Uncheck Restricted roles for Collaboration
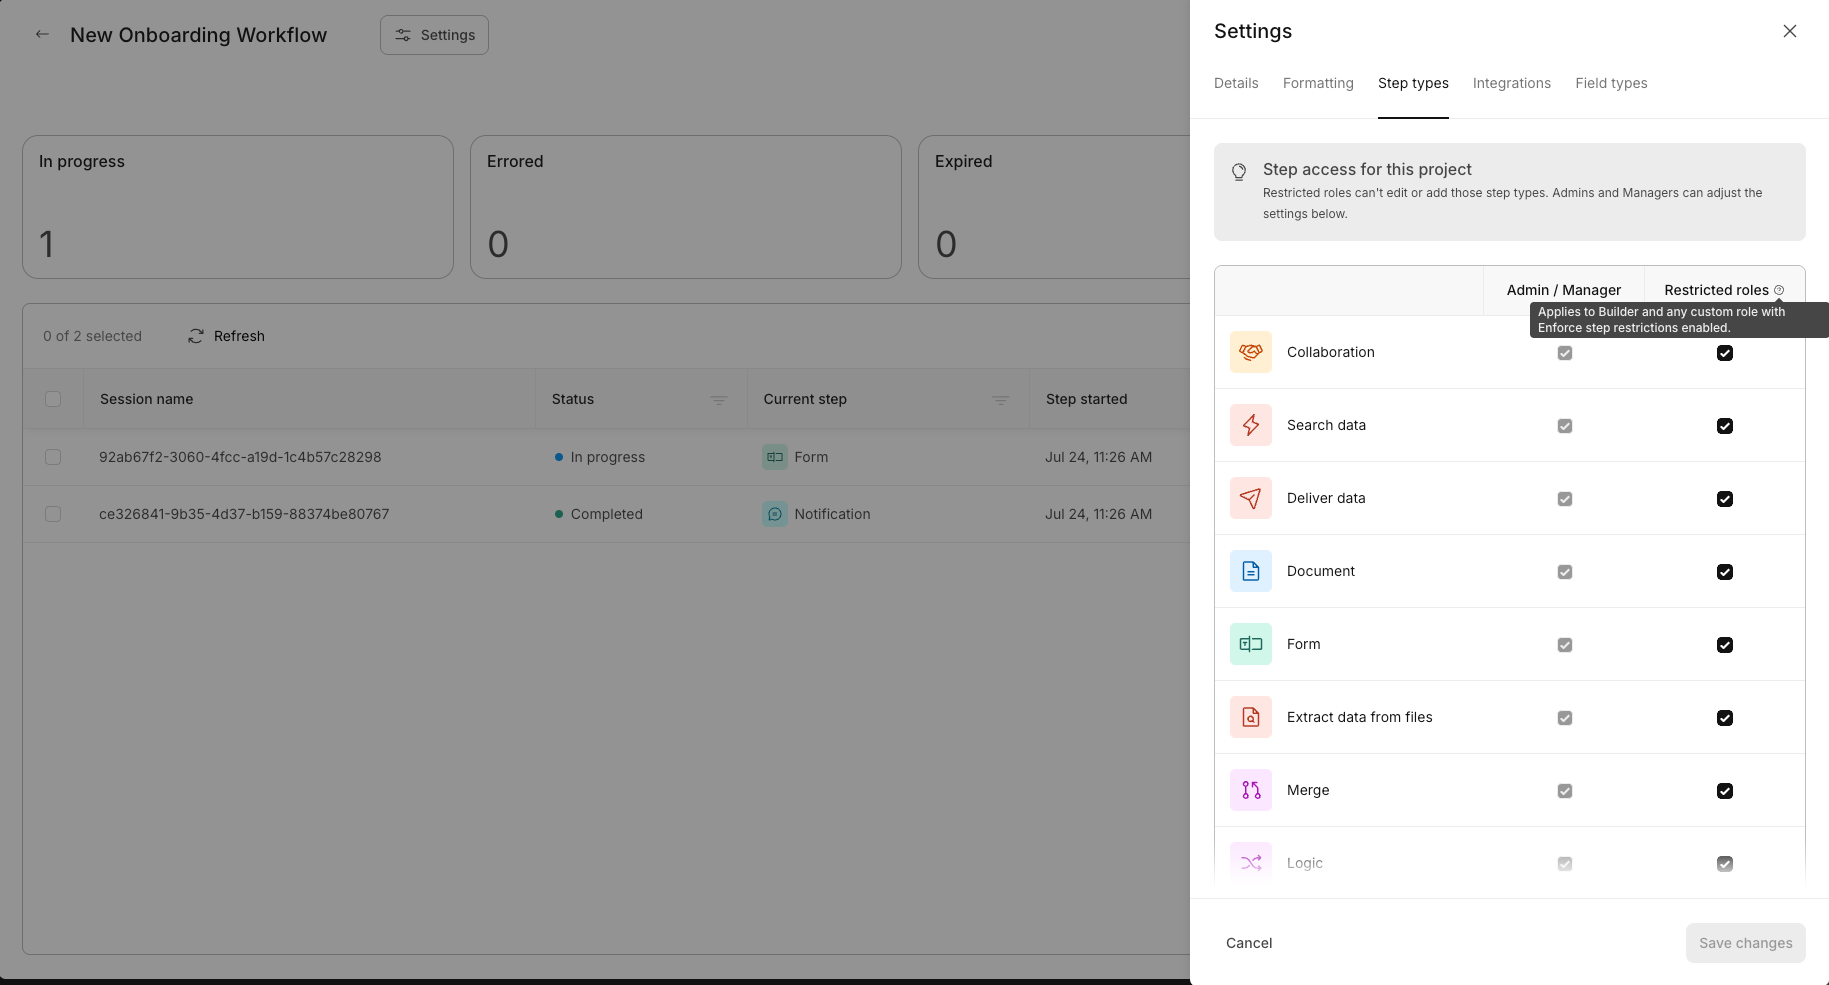Screen dimensions: 1829x985 click(1725, 353)
